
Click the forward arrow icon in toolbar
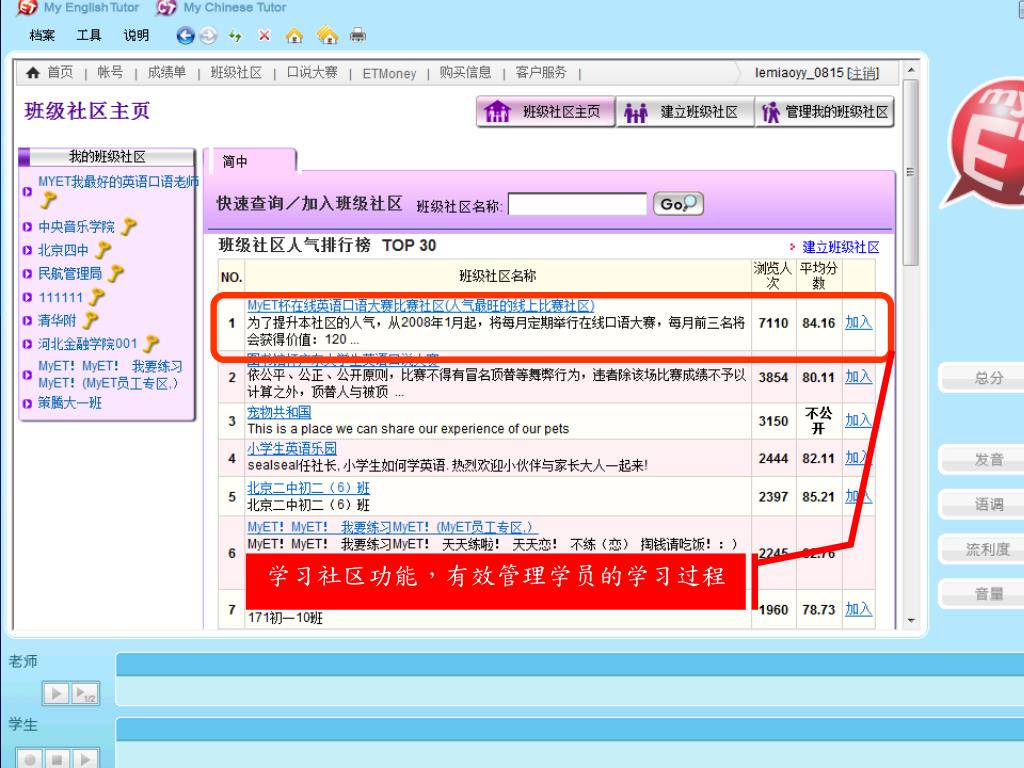[208, 35]
